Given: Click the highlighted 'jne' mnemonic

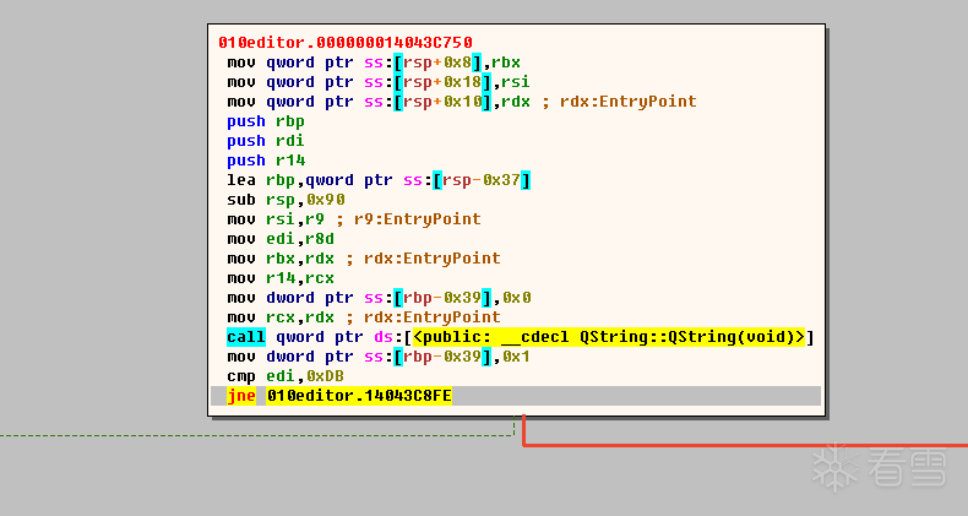Looking at the screenshot, I should [241, 396].
